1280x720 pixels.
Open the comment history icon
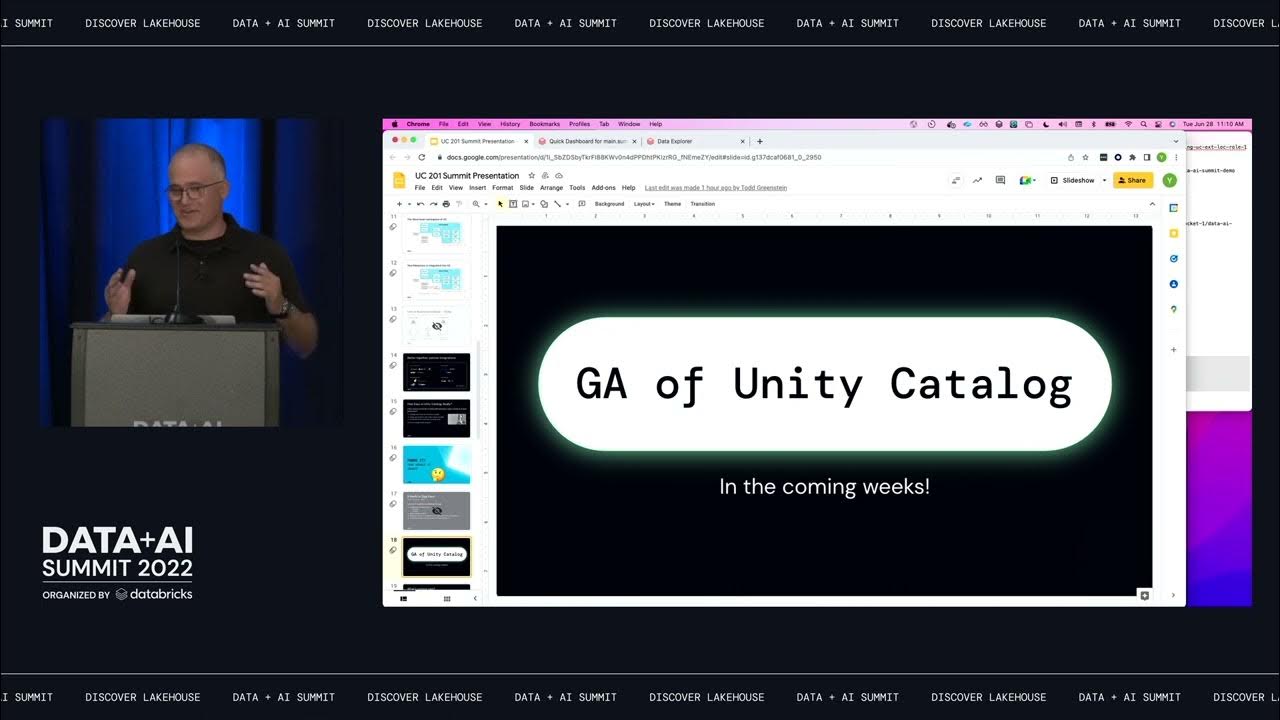(x=1000, y=180)
